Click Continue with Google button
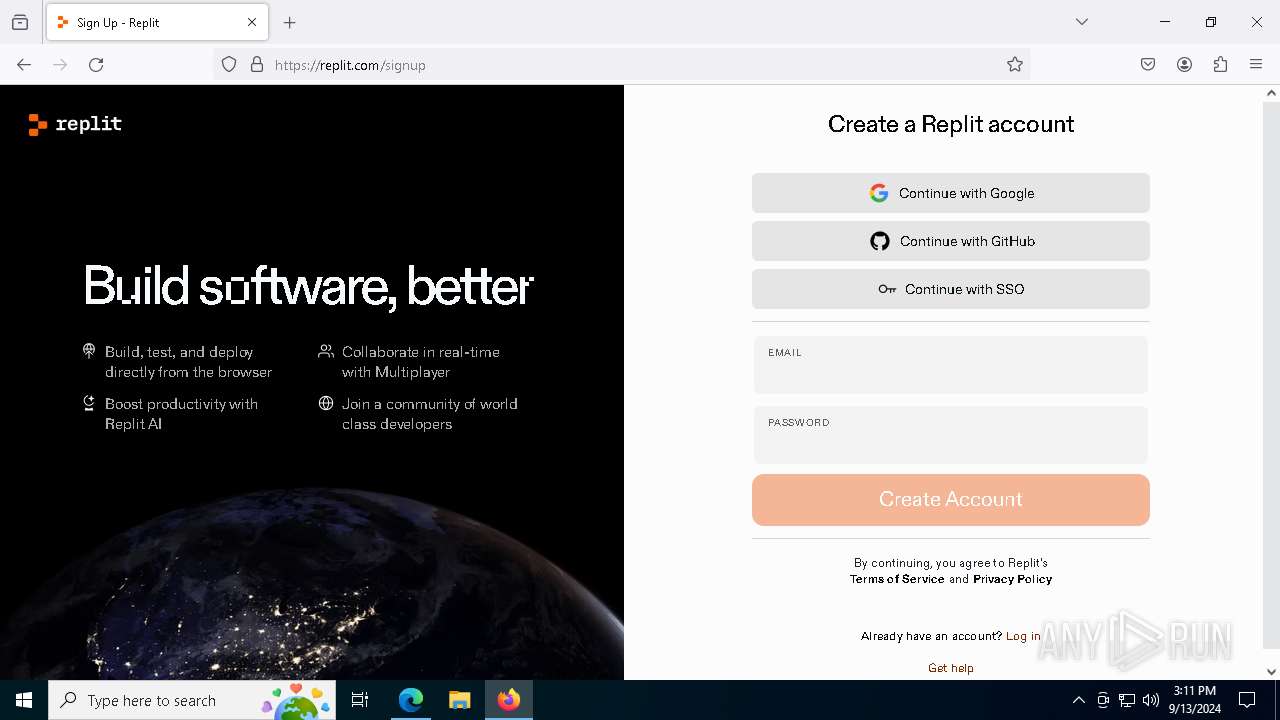Screen dimensions: 1280x720 click(x=951, y=193)
